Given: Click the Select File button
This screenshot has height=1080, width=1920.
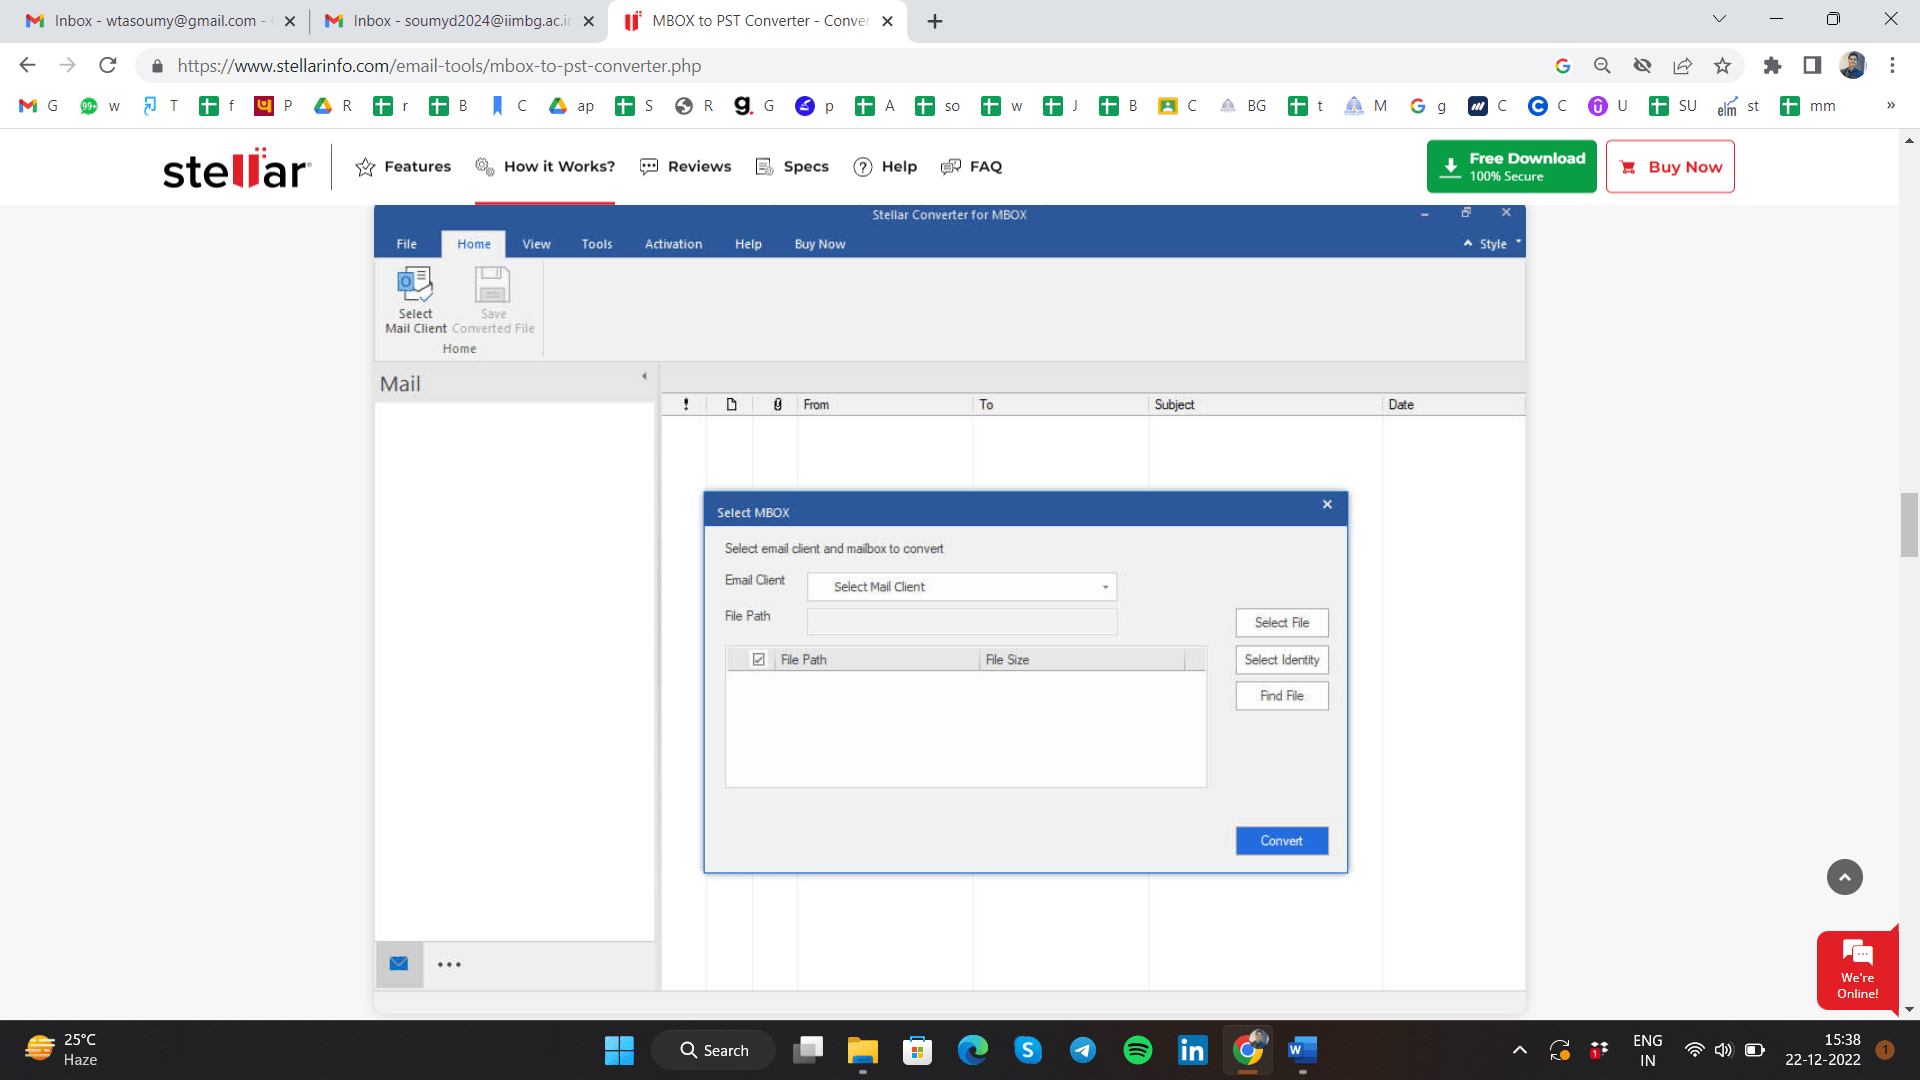Looking at the screenshot, I should click(x=1282, y=623).
